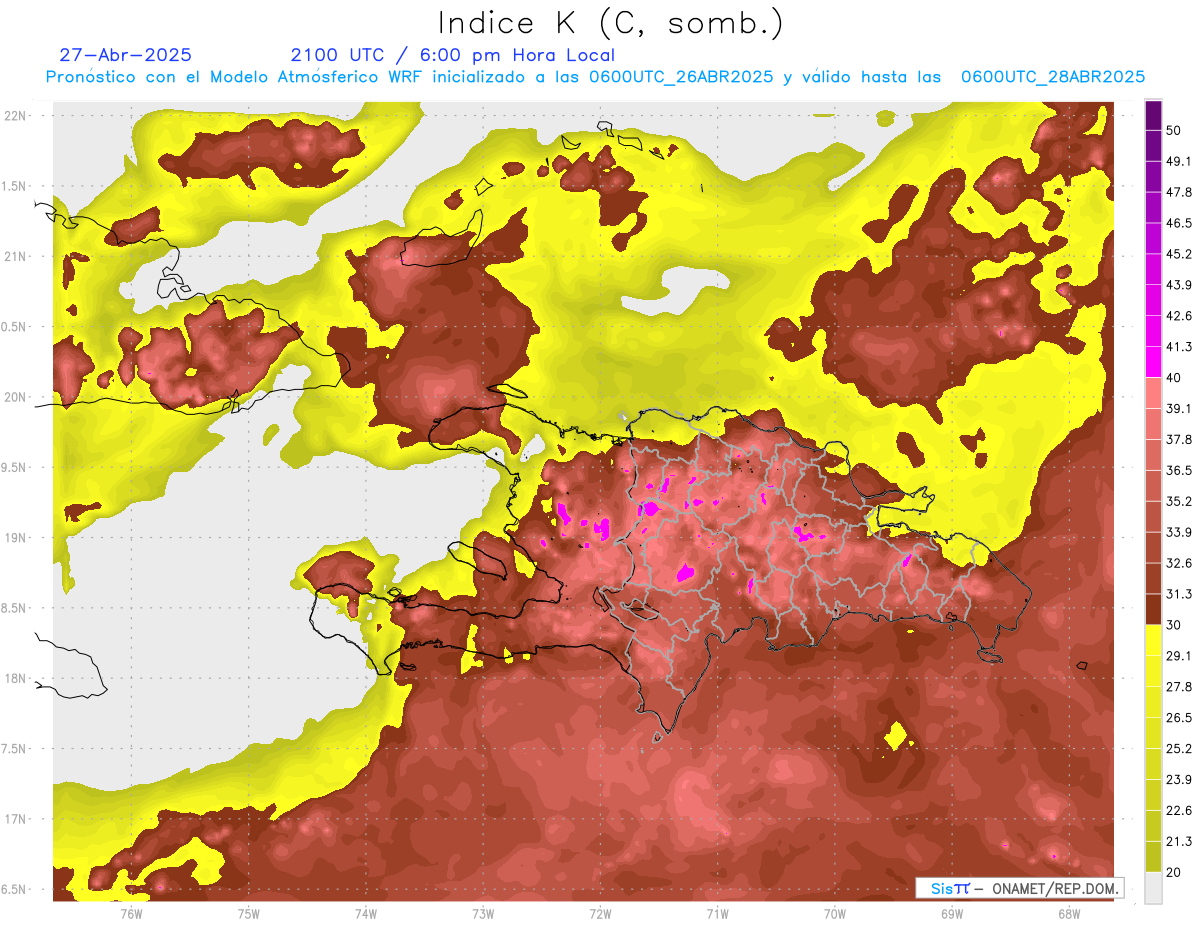Click the legend value "31.3"
Screen dimensions: 1200x927
[1179, 594]
